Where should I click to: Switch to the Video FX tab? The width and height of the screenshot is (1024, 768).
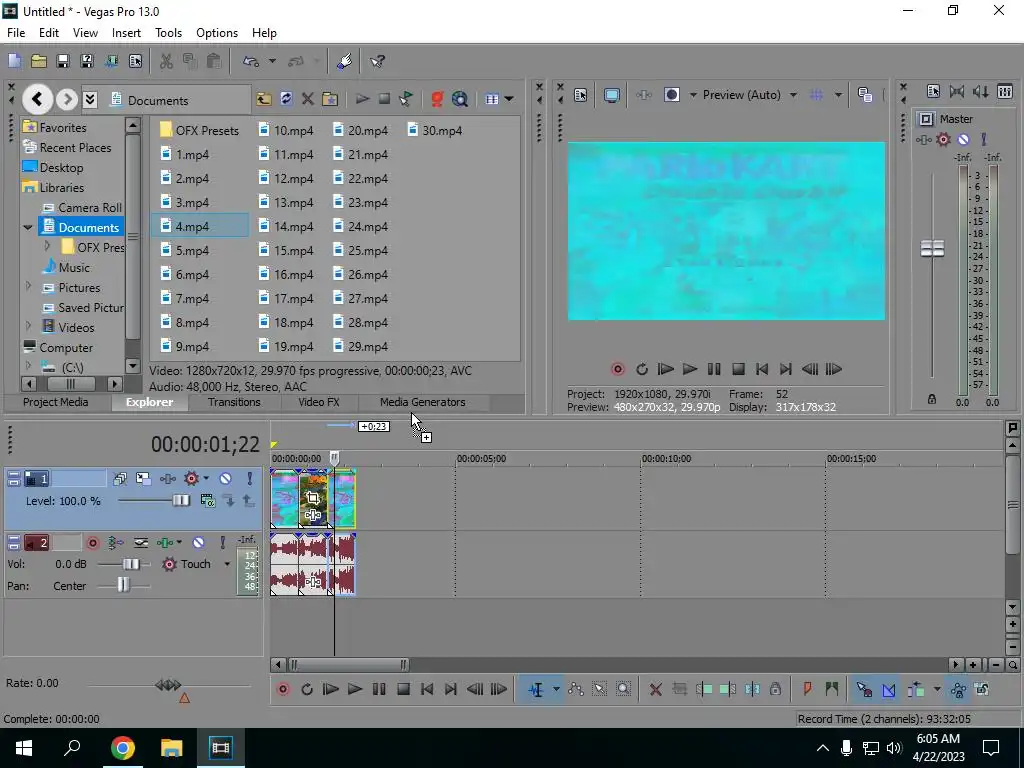click(319, 402)
